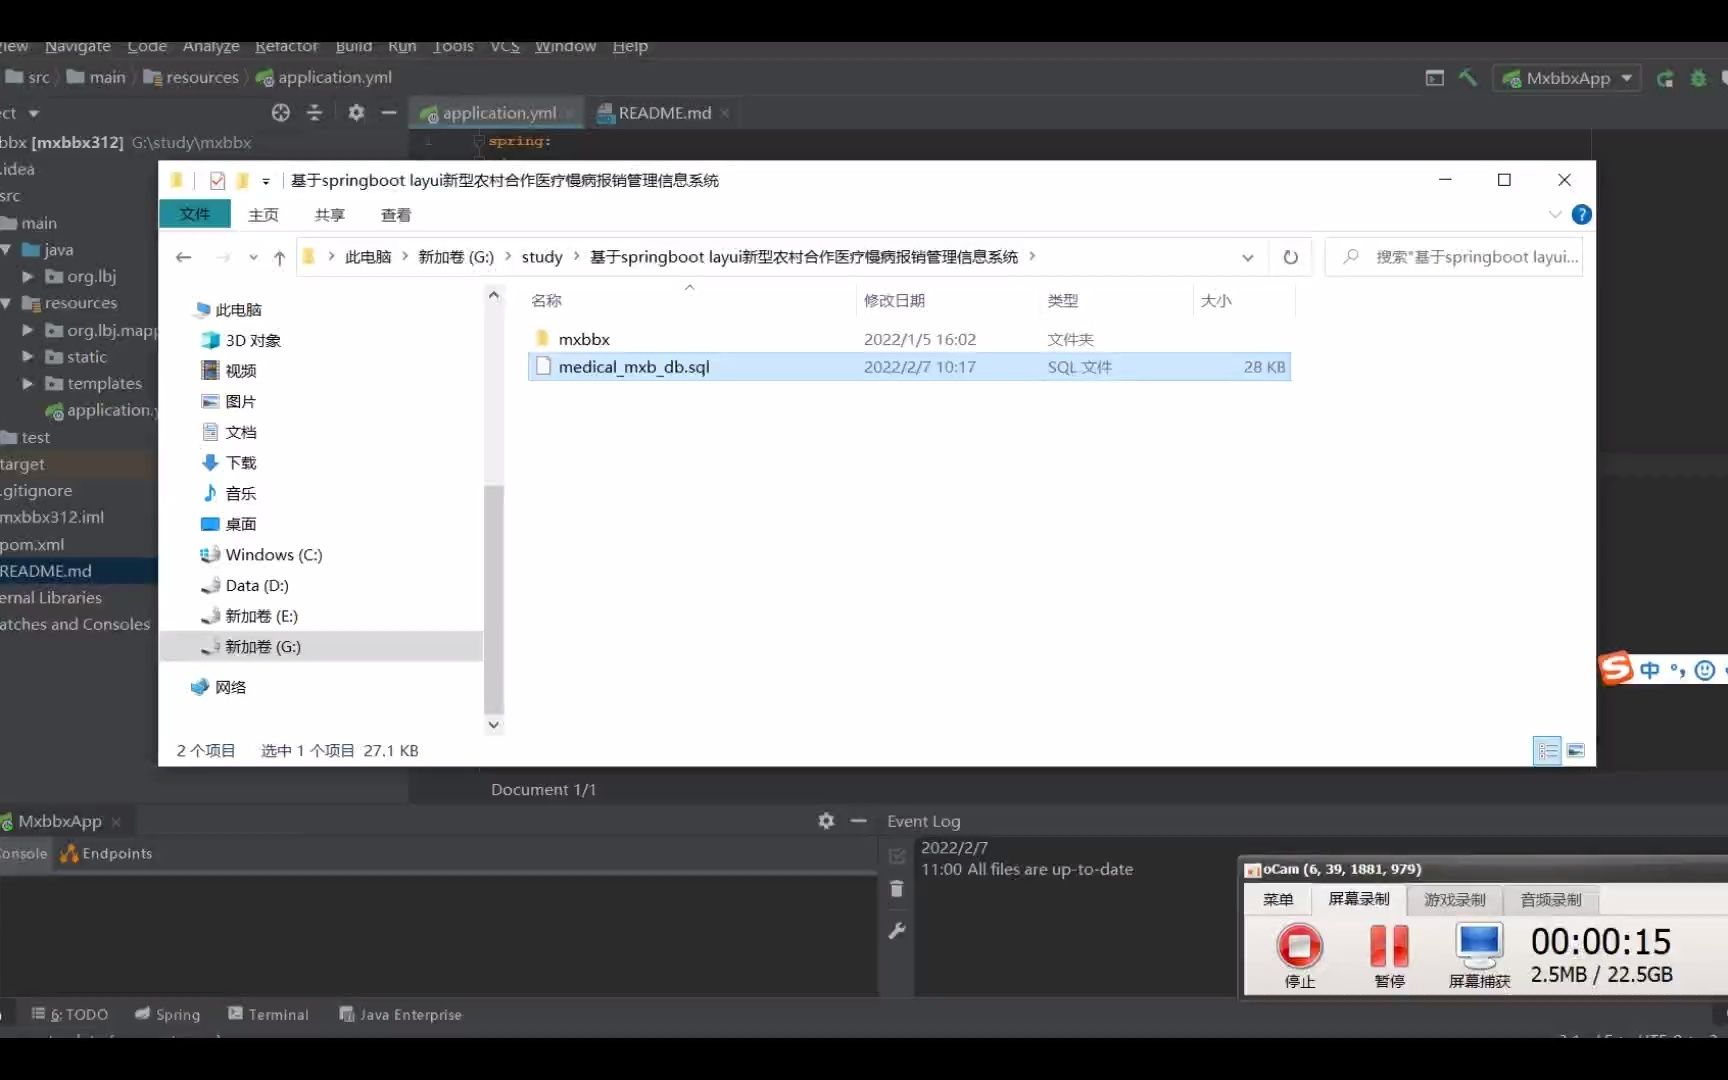Refresh the Explorer folder view

pyautogui.click(x=1291, y=257)
